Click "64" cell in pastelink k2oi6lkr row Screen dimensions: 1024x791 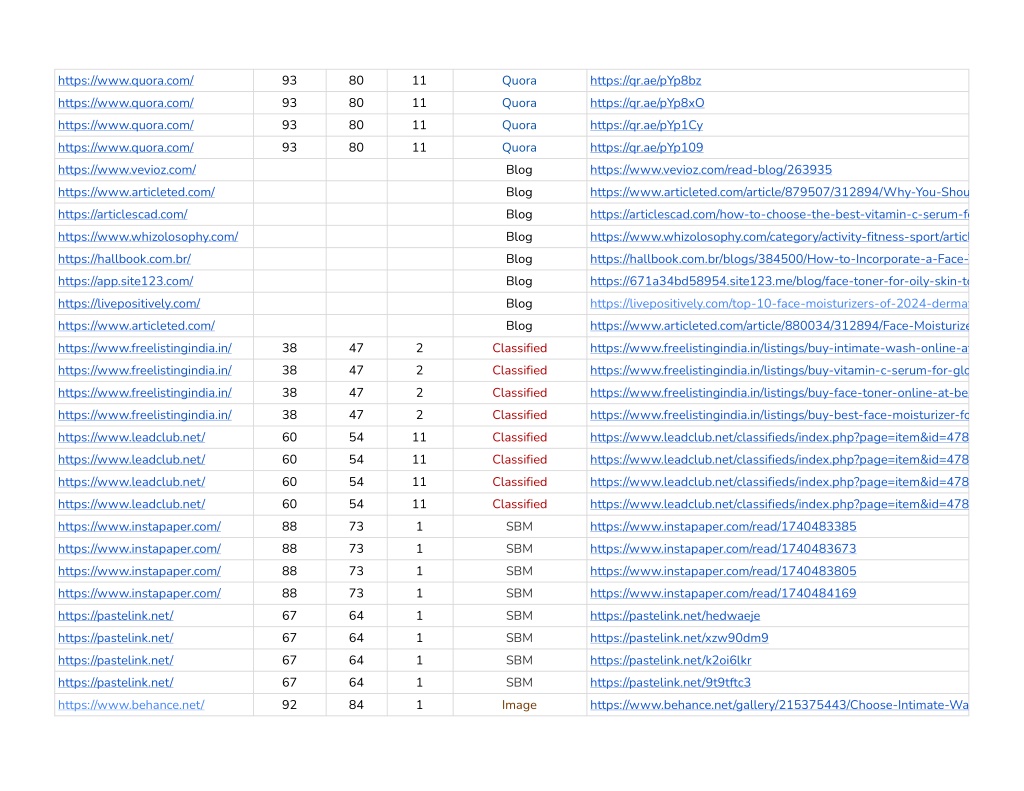pos(356,660)
